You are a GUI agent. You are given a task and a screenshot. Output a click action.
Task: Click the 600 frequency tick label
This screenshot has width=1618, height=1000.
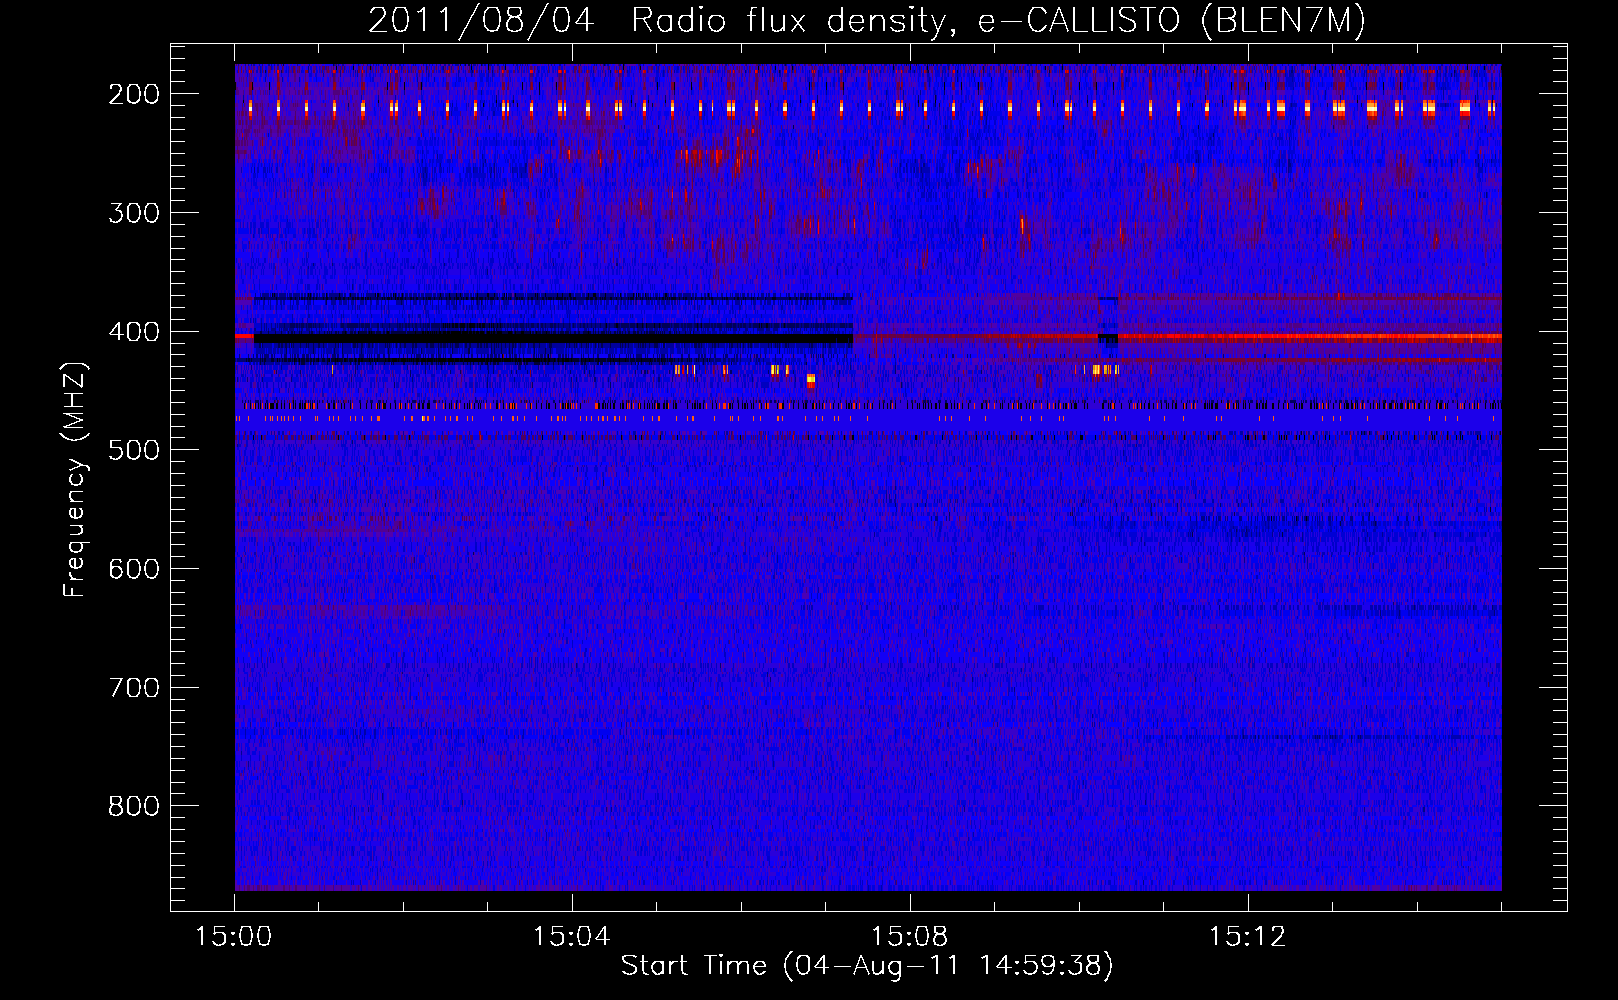pos(134,569)
